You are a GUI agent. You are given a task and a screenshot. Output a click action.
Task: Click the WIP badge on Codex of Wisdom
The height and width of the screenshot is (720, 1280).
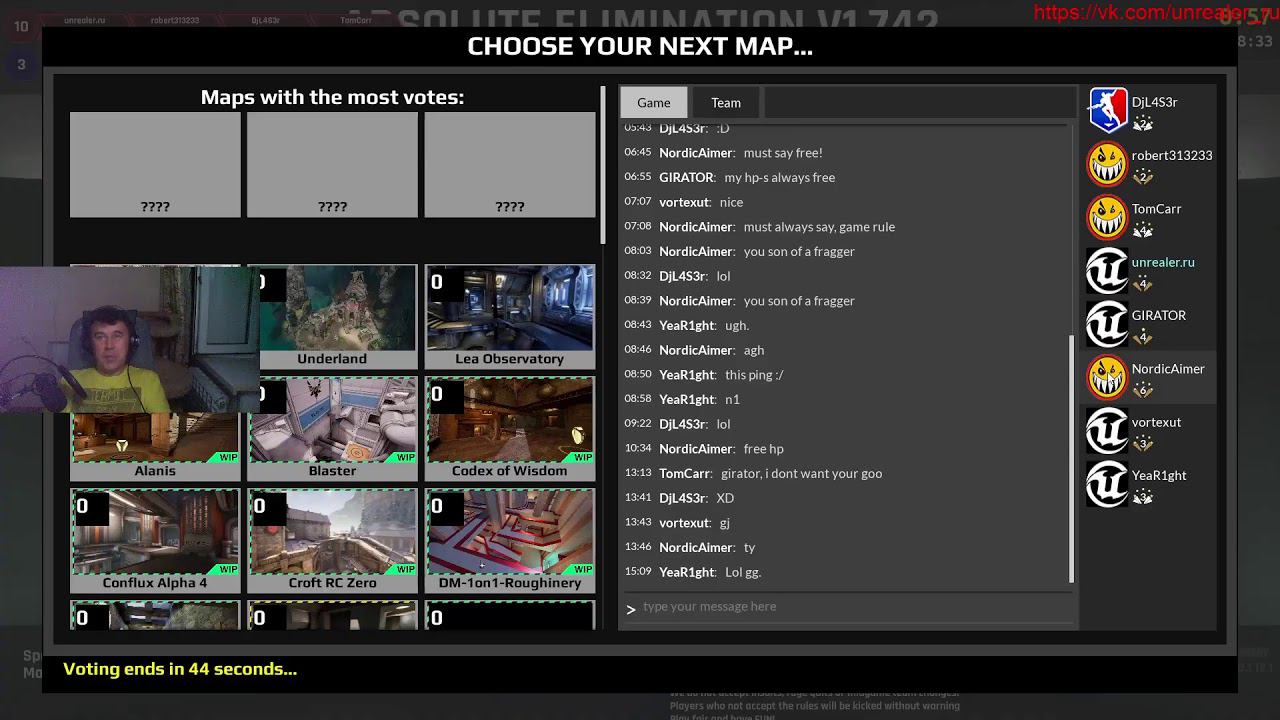(x=581, y=457)
